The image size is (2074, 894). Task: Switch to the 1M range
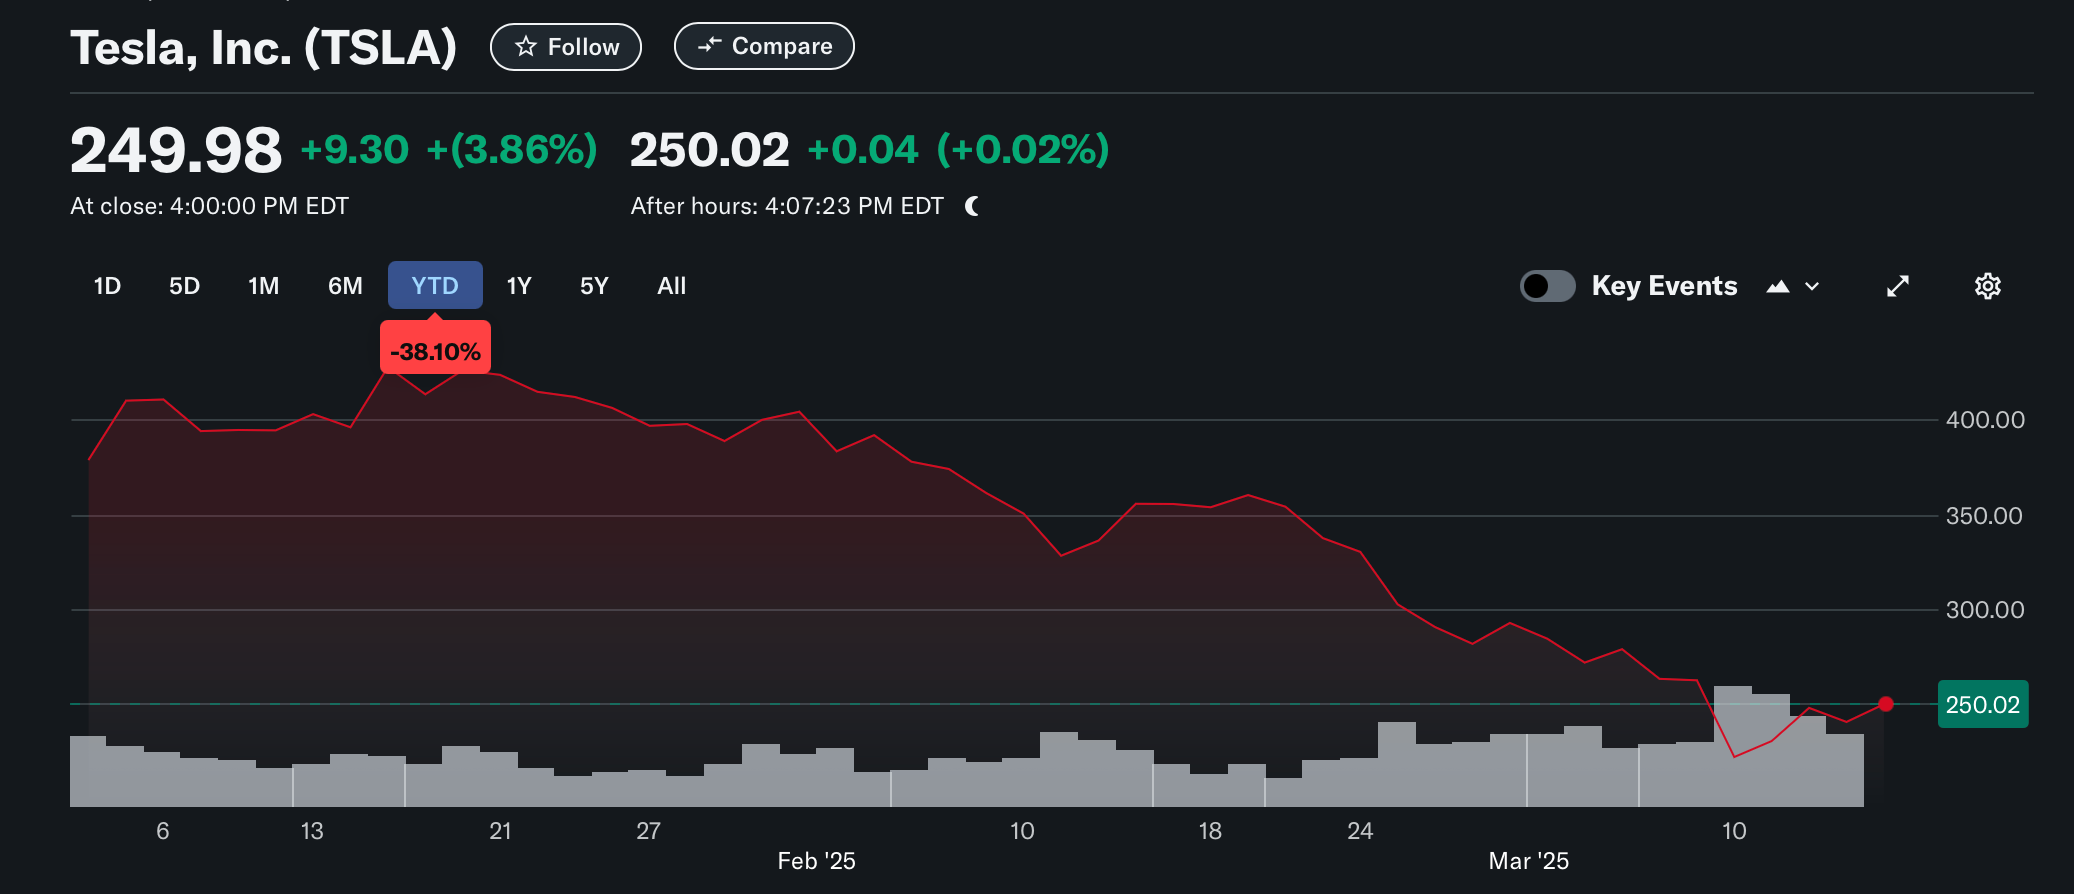(263, 286)
